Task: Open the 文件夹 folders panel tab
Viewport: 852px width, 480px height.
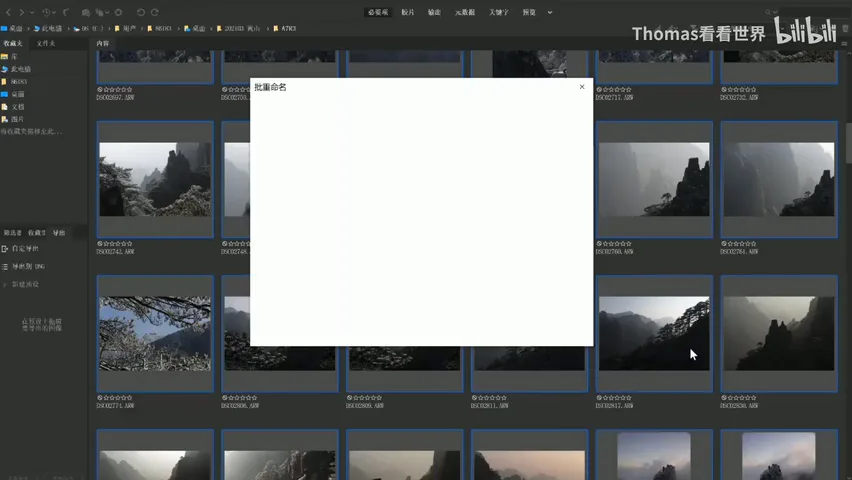Action: [x=46, y=43]
